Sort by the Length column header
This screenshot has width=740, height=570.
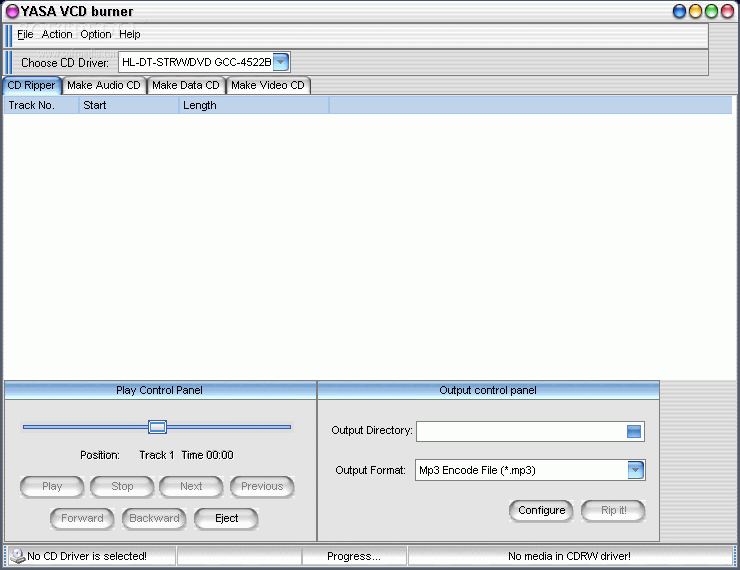pyautogui.click(x=253, y=105)
